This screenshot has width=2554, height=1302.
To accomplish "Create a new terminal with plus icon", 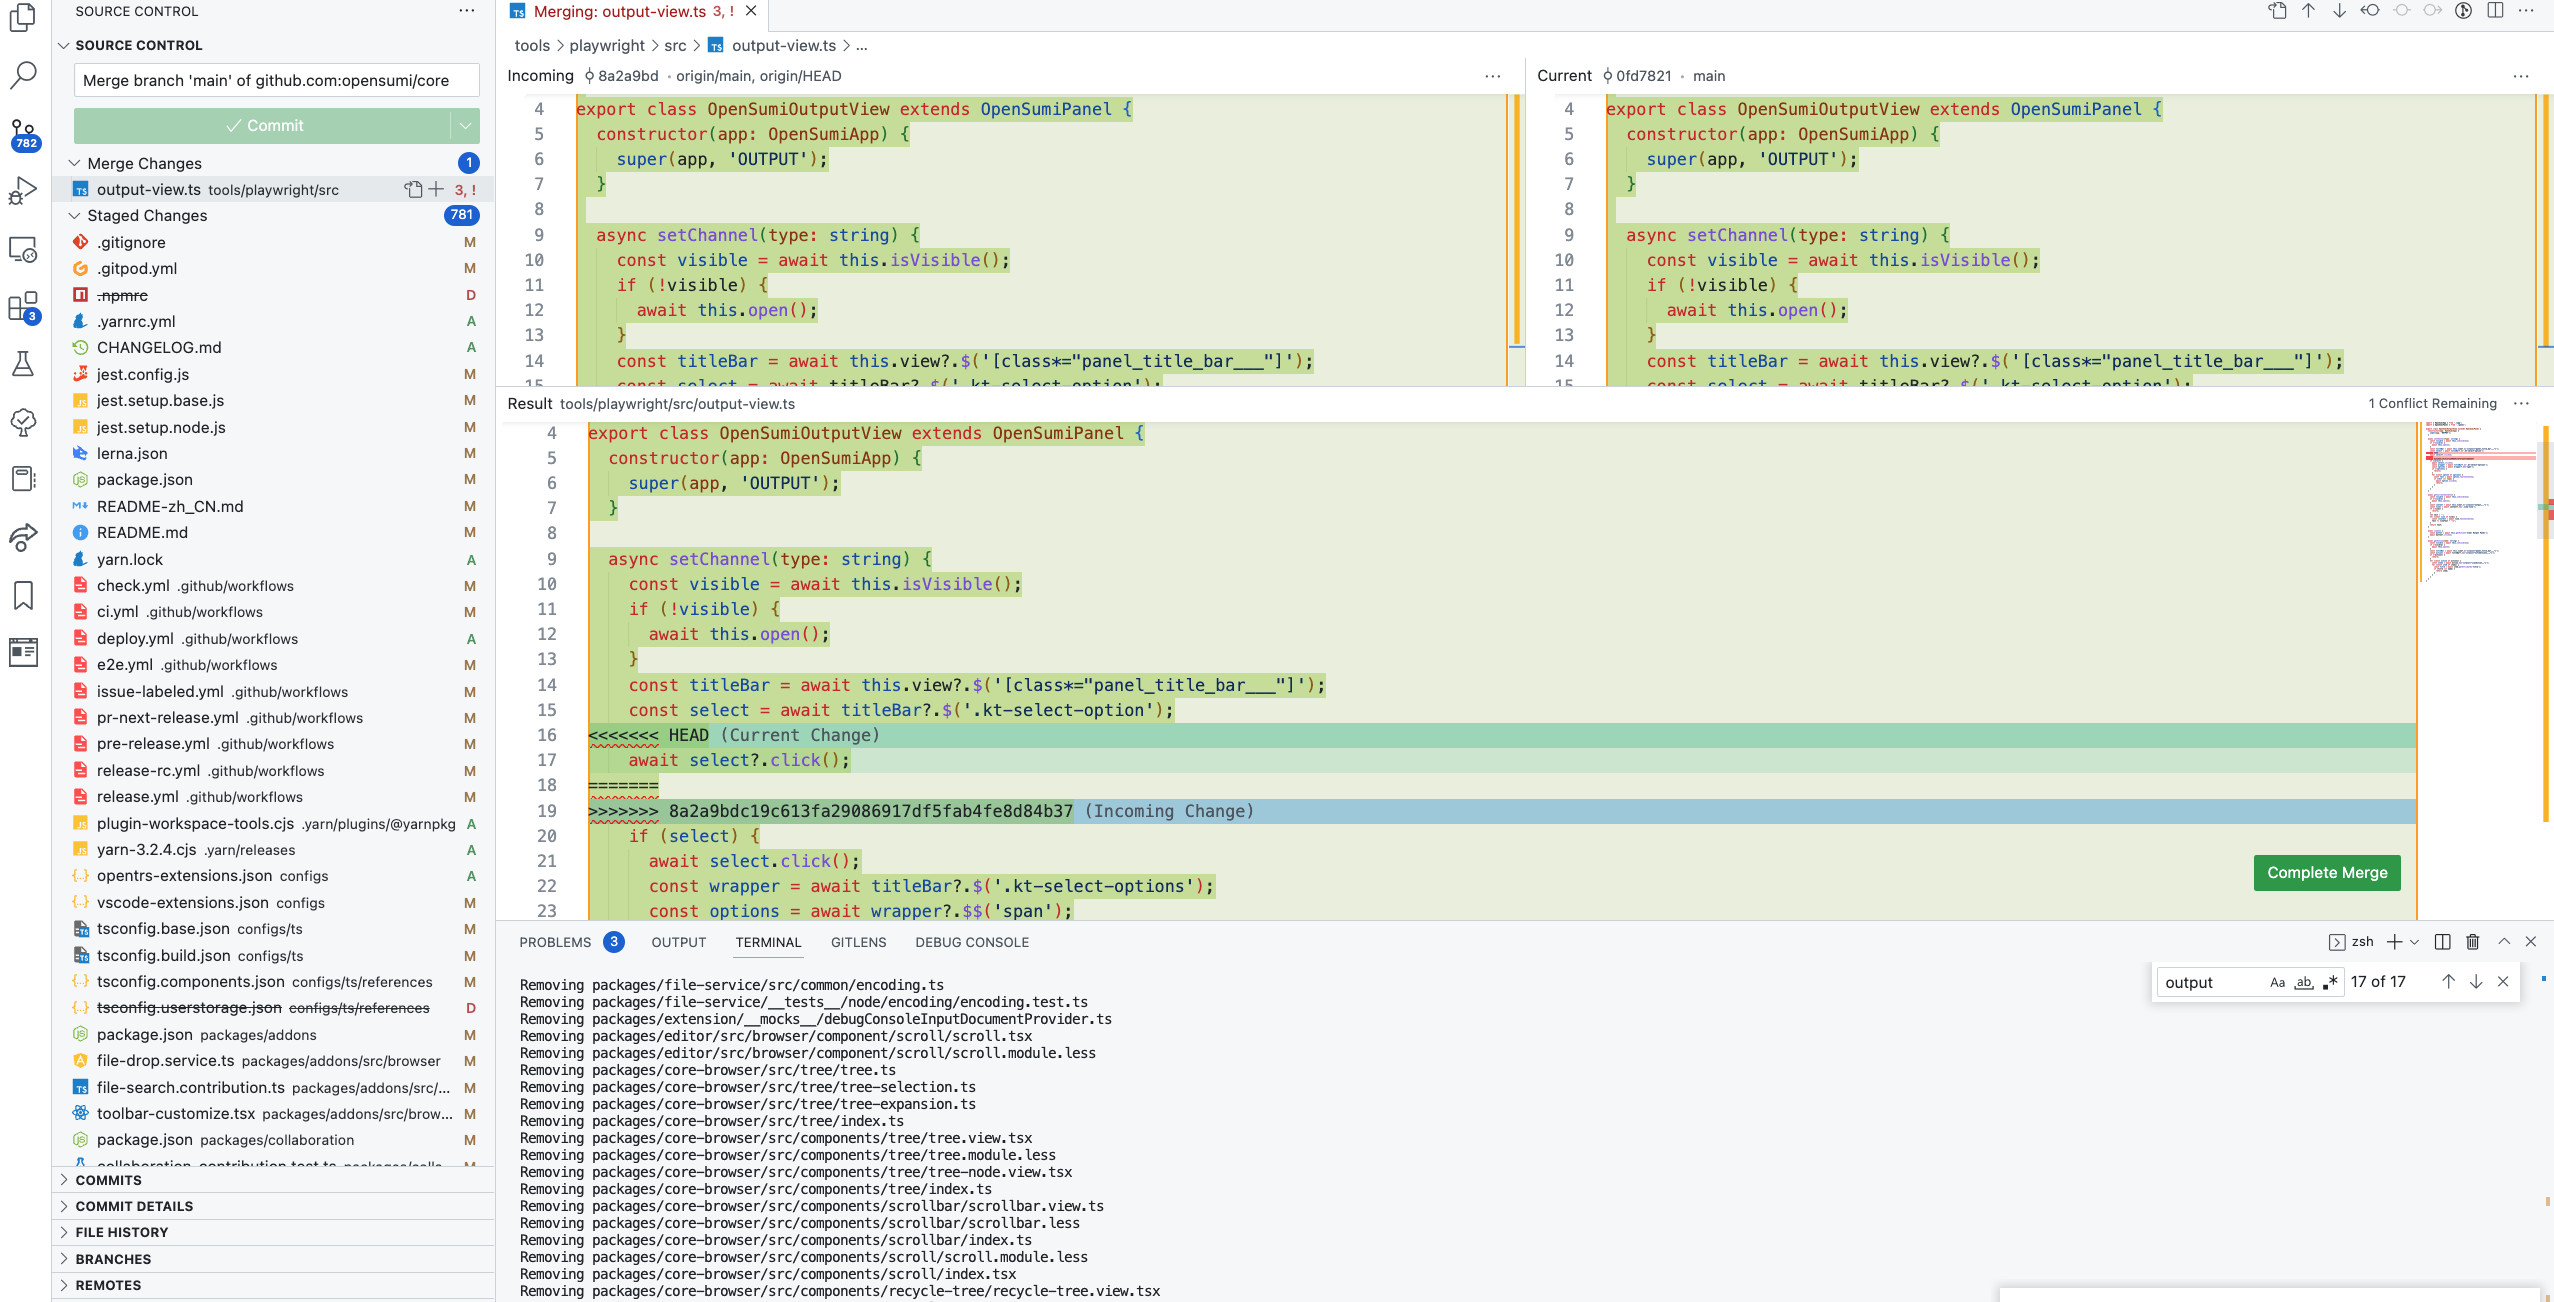I will click(x=2394, y=941).
